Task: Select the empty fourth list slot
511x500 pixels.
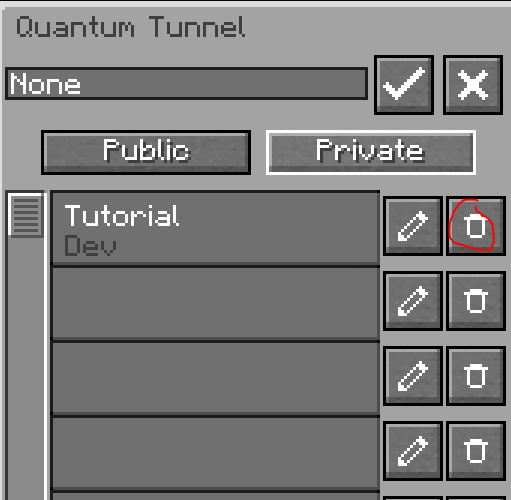Action: (215, 454)
